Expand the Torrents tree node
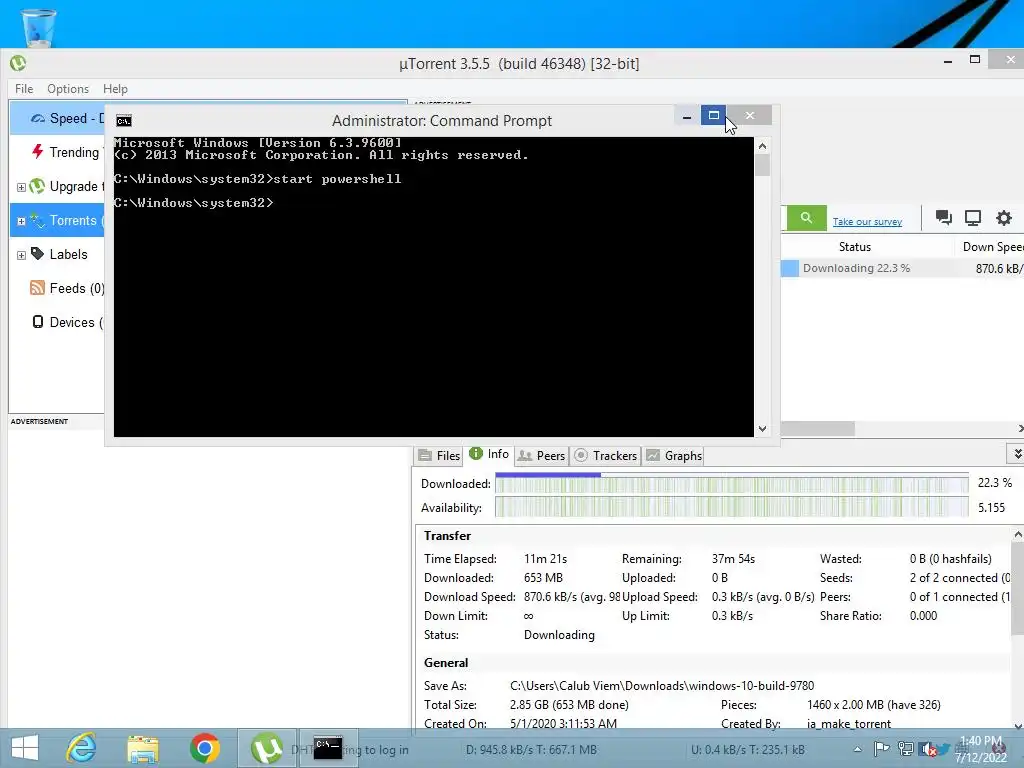The height and width of the screenshot is (768, 1024). (21, 221)
